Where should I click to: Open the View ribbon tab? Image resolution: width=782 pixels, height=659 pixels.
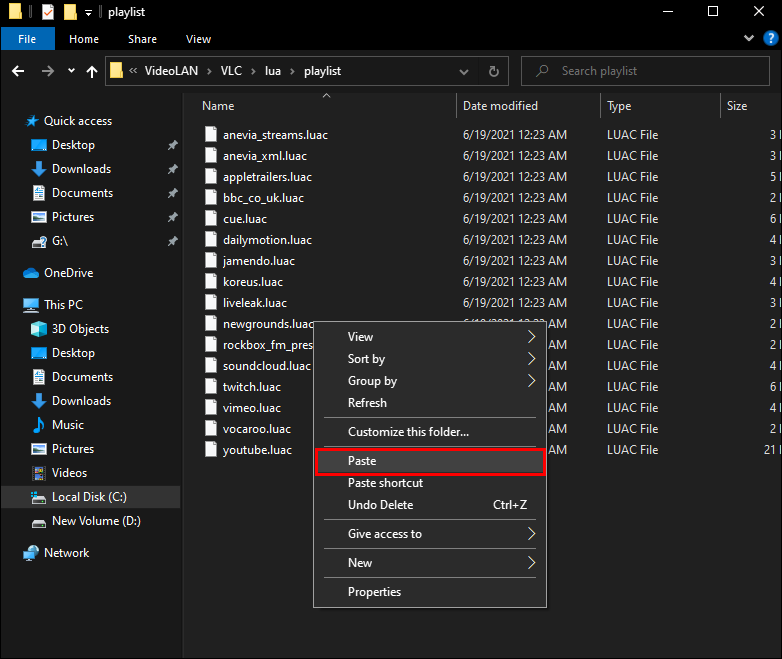pyautogui.click(x=198, y=39)
